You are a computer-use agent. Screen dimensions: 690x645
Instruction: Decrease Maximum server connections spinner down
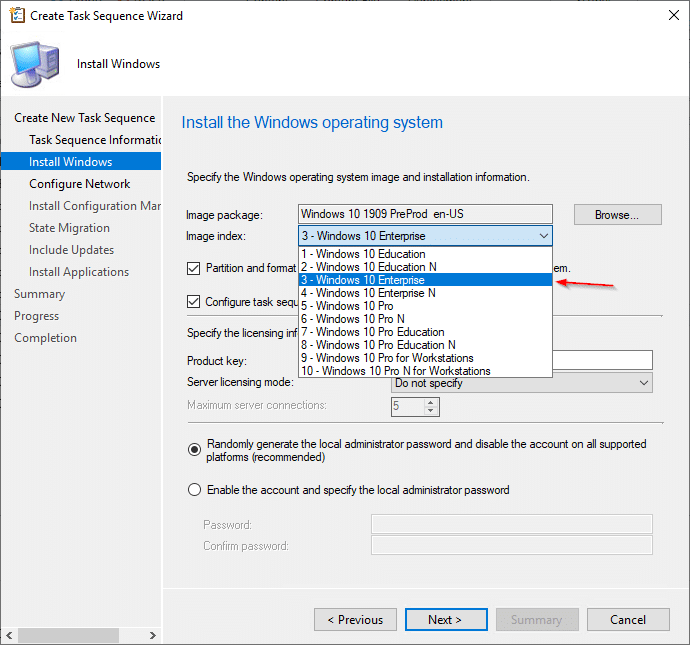click(x=431, y=411)
